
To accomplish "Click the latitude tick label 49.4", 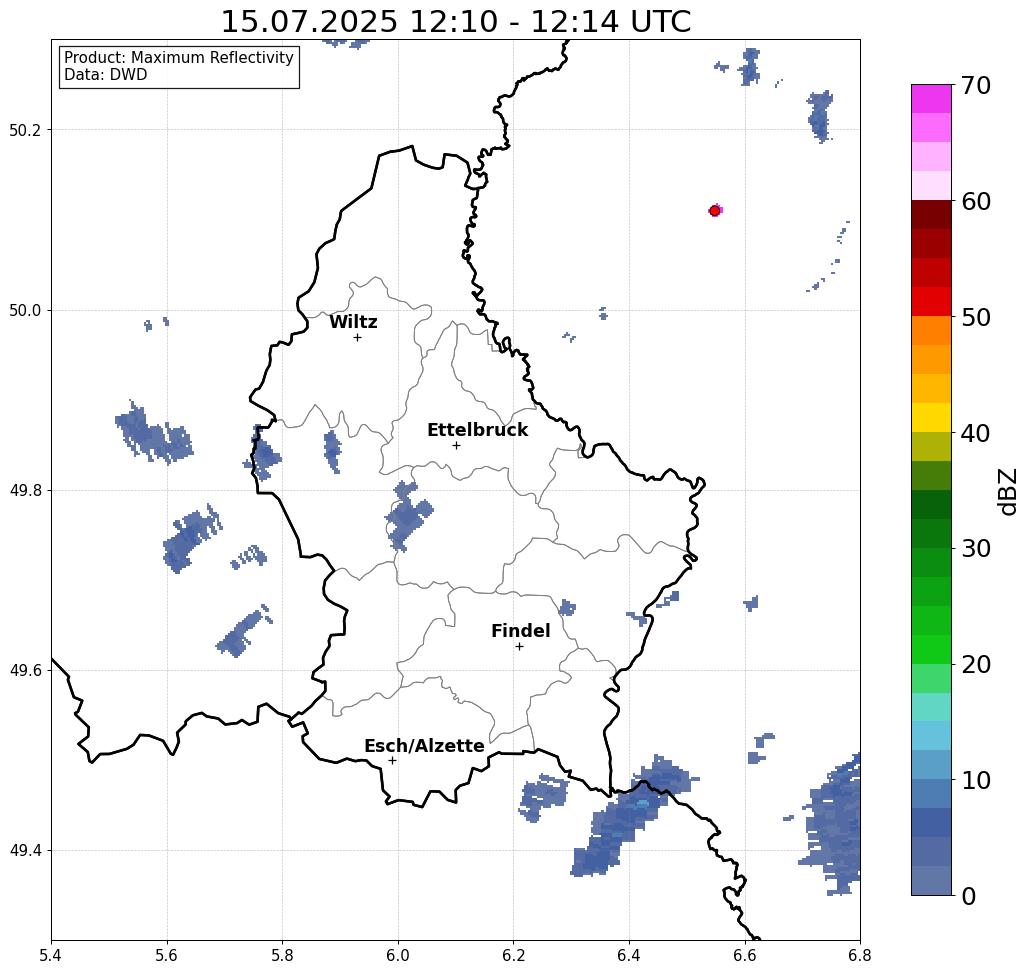I will coord(25,851).
